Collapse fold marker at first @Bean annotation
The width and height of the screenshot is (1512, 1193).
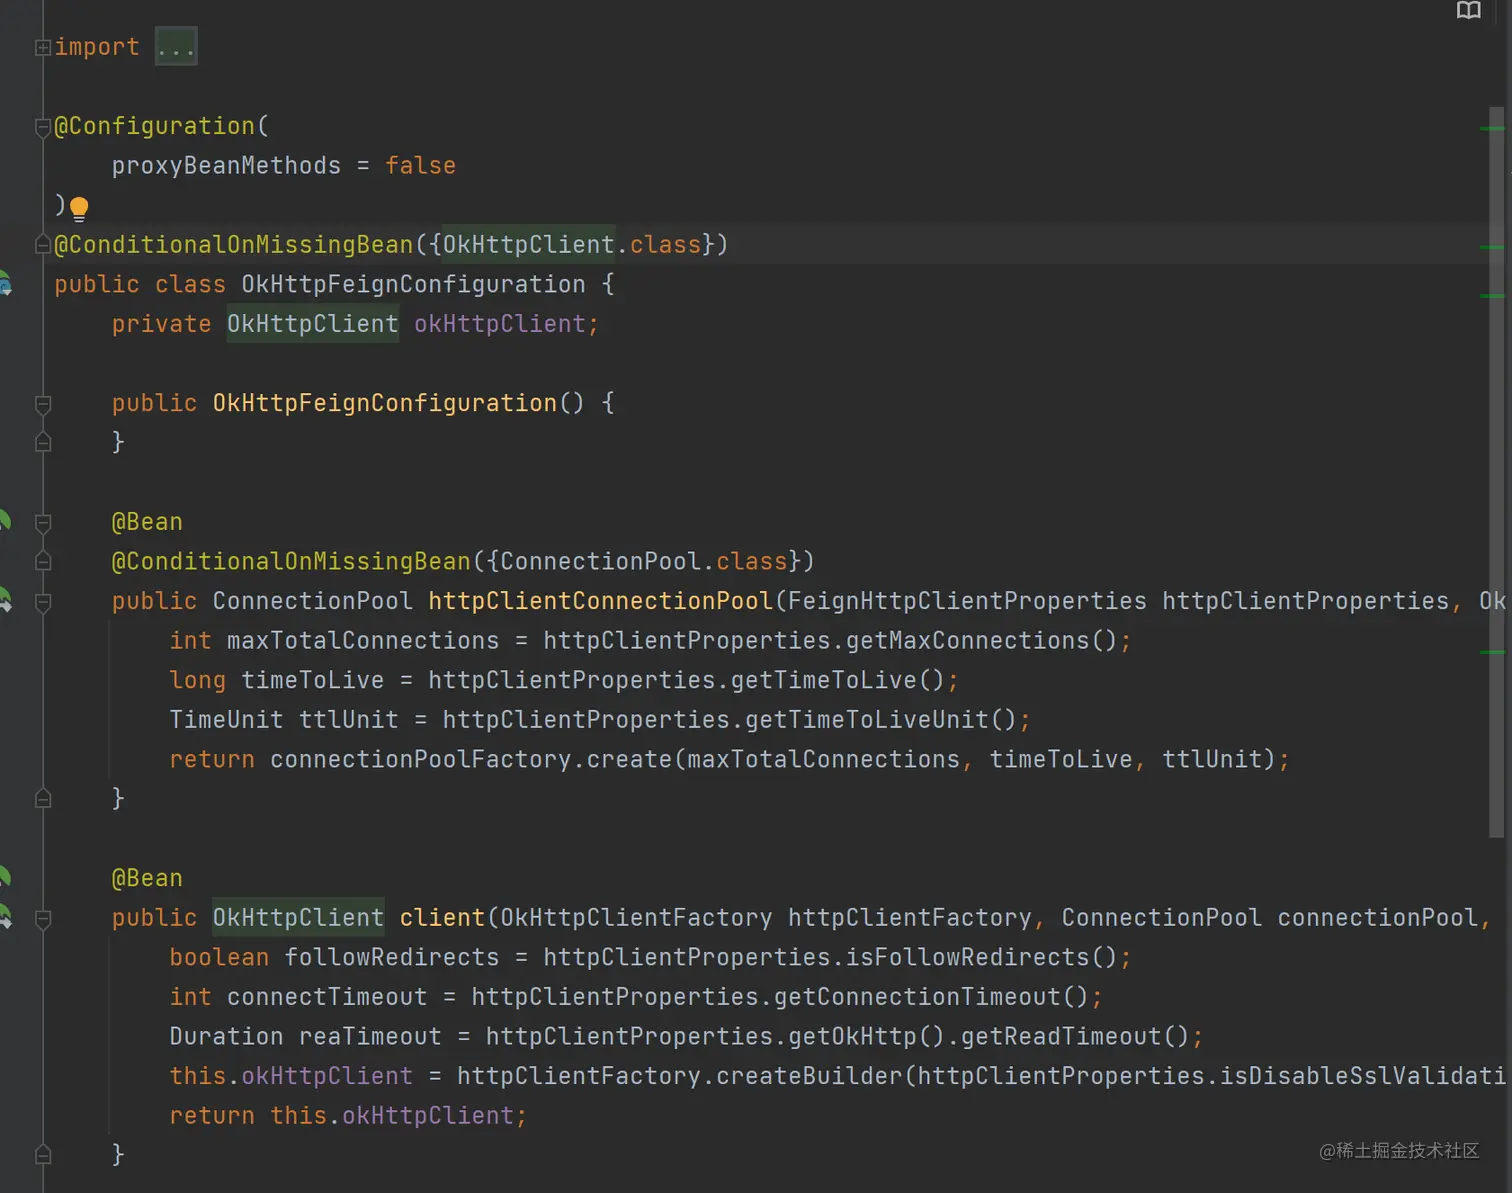tap(43, 522)
